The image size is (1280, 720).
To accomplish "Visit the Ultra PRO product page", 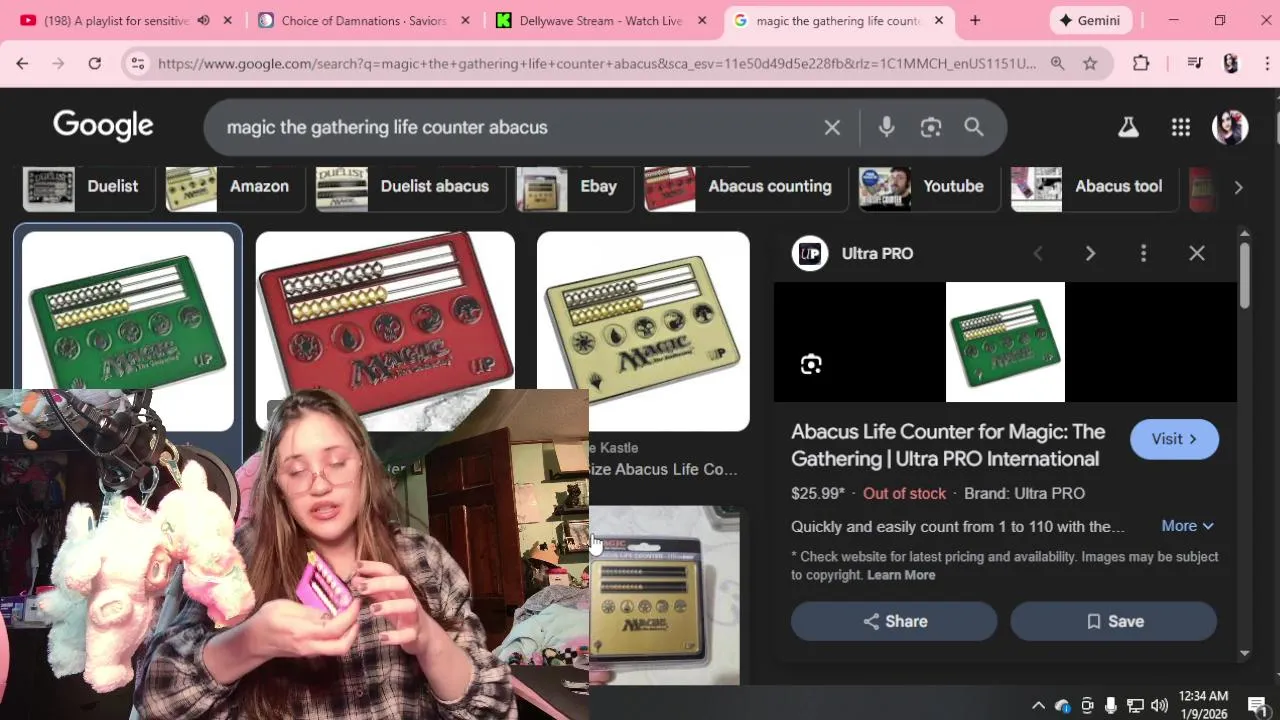I will pos(1174,439).
